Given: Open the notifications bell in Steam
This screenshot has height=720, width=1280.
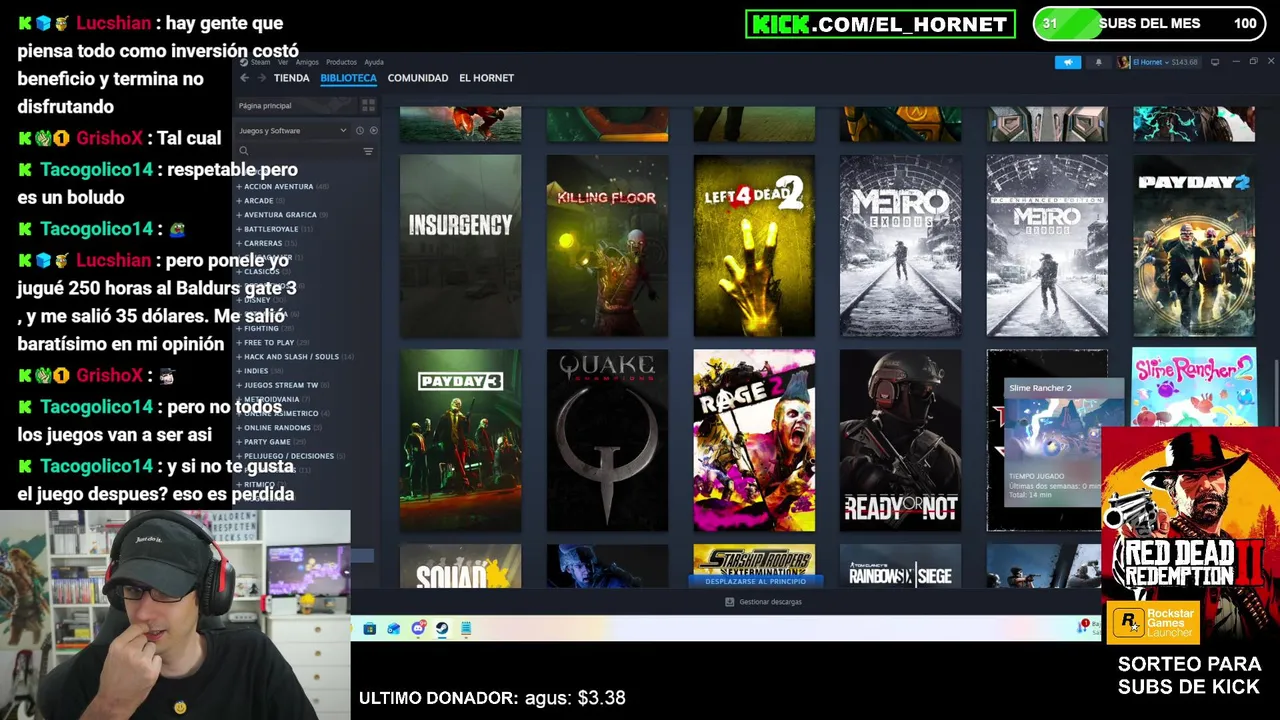Looking at the screenshot, I should tap(1098, 62).
